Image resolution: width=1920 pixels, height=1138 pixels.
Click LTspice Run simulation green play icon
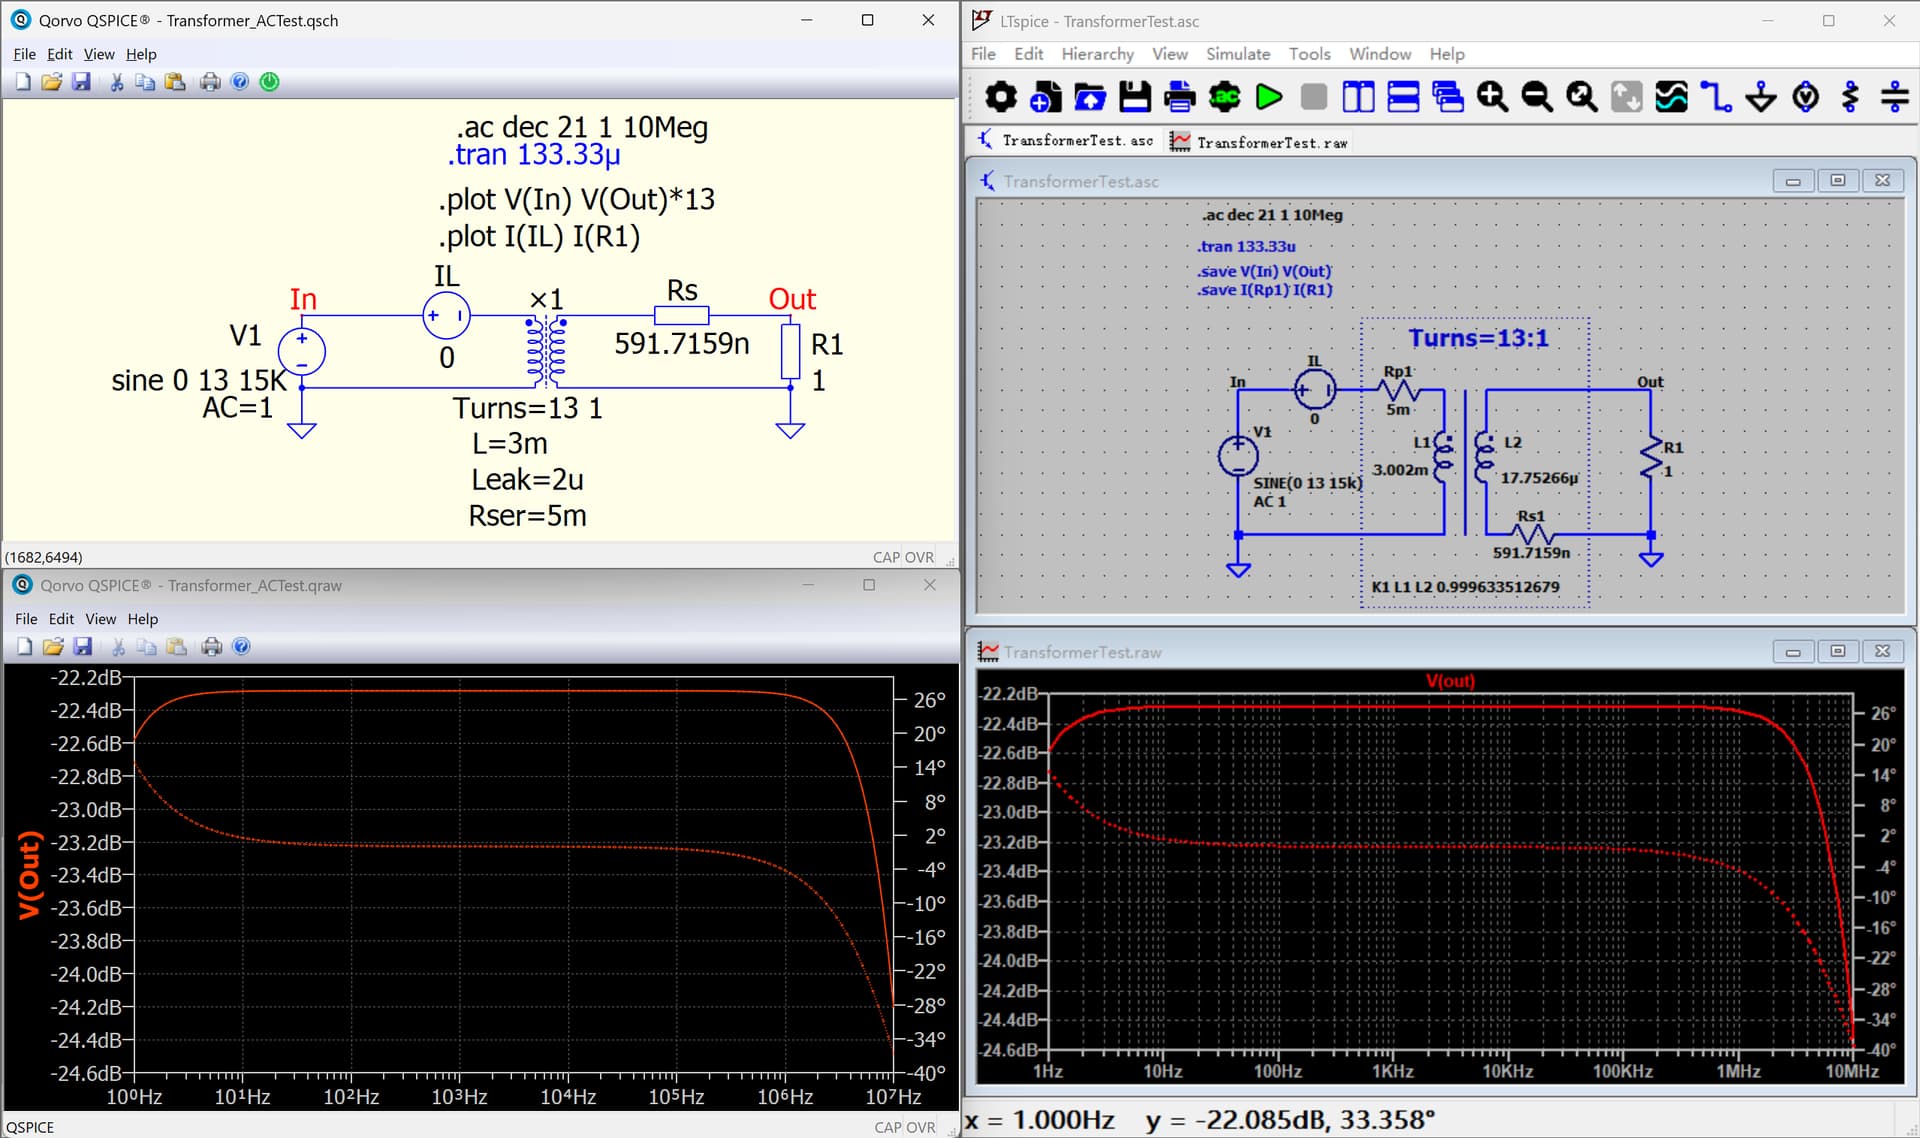coord(1269,97)
